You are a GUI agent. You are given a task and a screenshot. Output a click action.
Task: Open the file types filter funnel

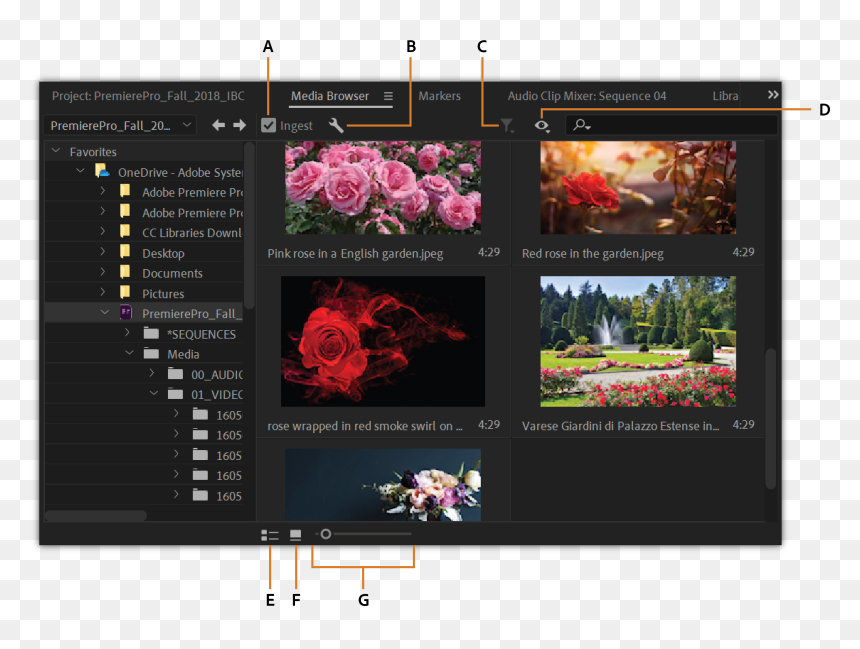coord(507,126)
